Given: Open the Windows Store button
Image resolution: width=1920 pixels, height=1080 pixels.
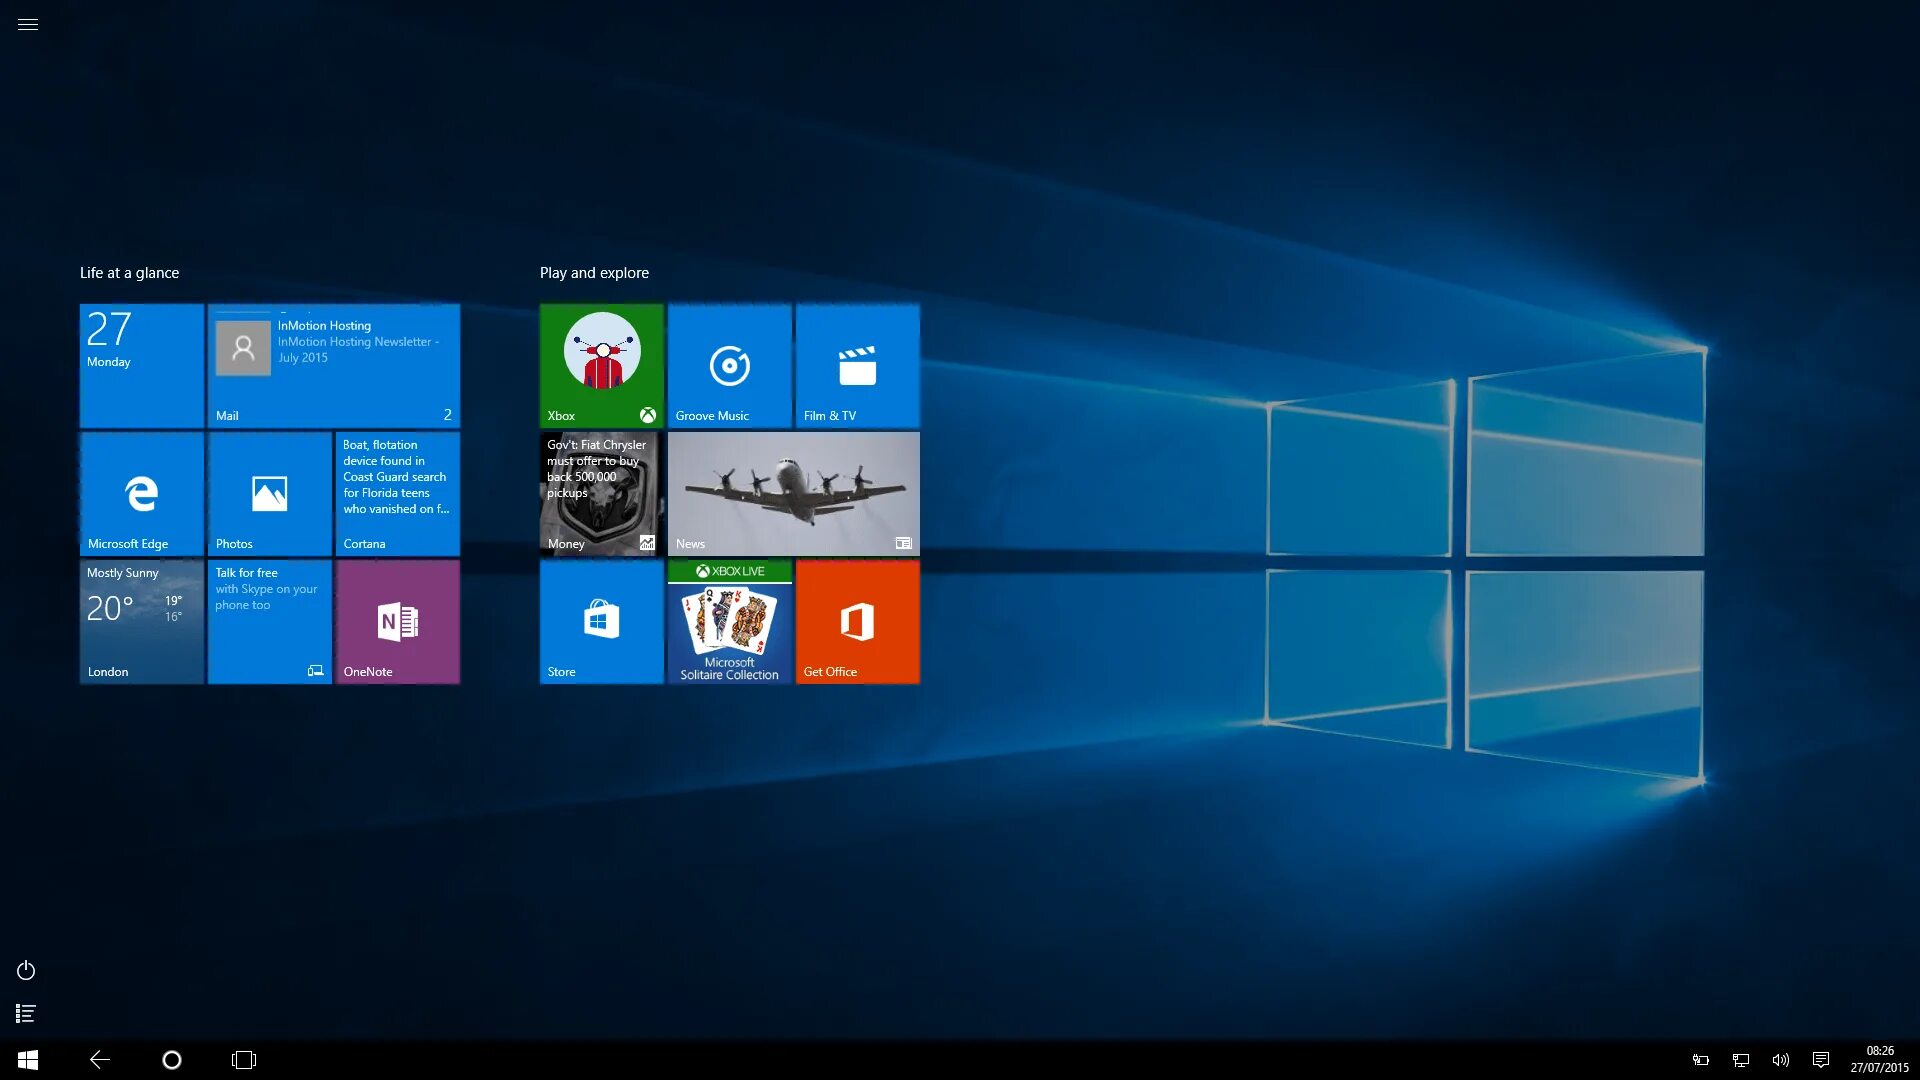Looking at the screenshot, I should (601, 621).
